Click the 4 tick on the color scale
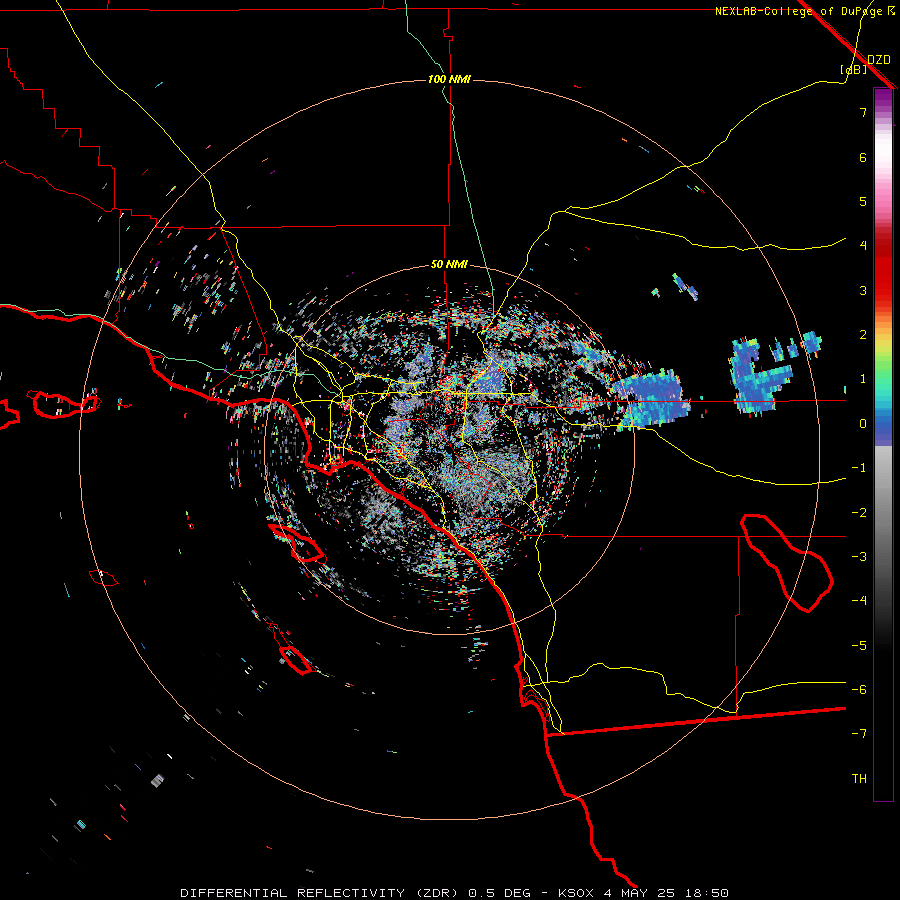 pyautogui.click(x=863, y=246)
